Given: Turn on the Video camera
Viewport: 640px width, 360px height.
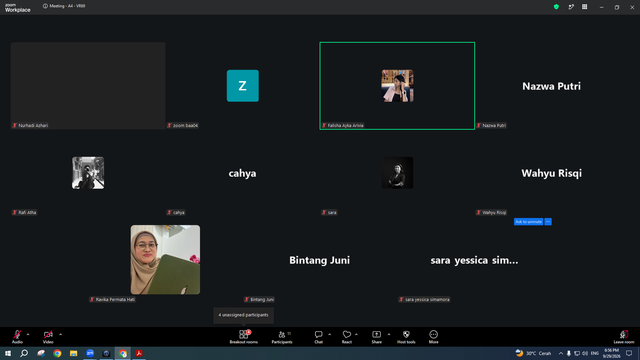Looking at the screenshot, I should tap(48, 337).
